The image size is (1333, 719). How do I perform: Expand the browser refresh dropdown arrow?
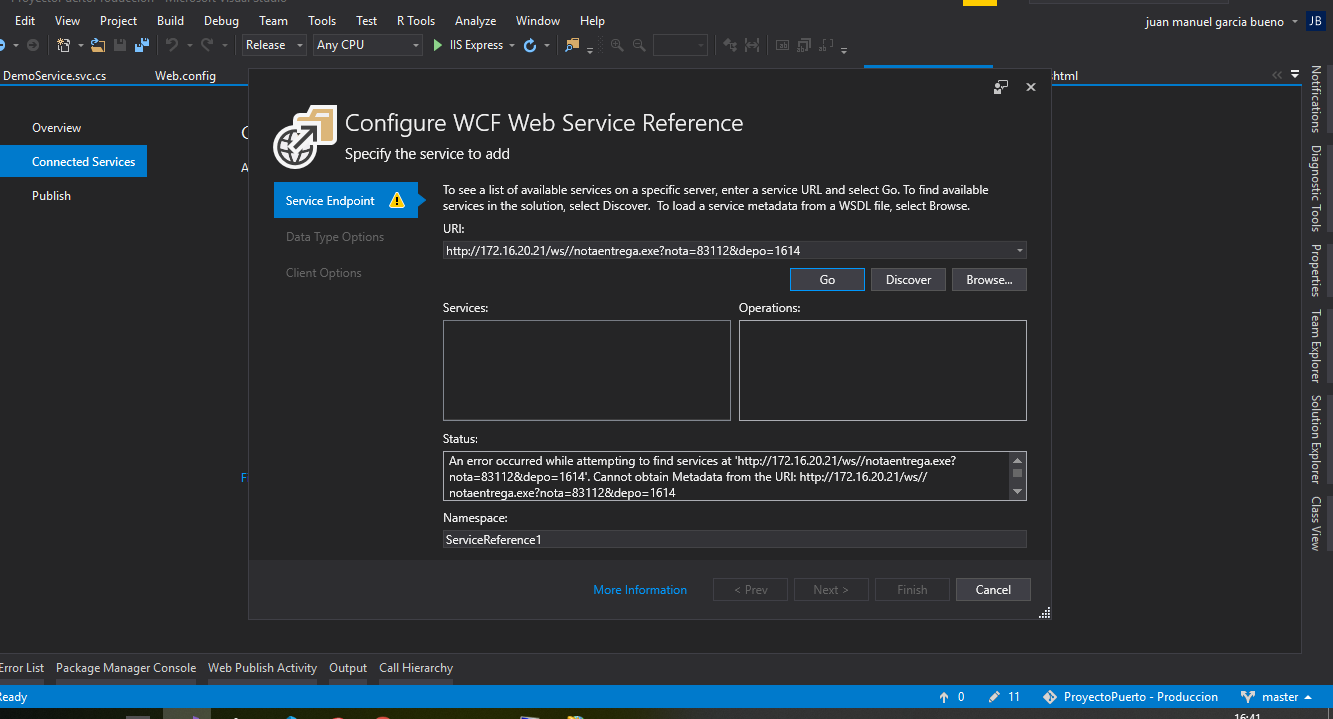pos(547,45)
